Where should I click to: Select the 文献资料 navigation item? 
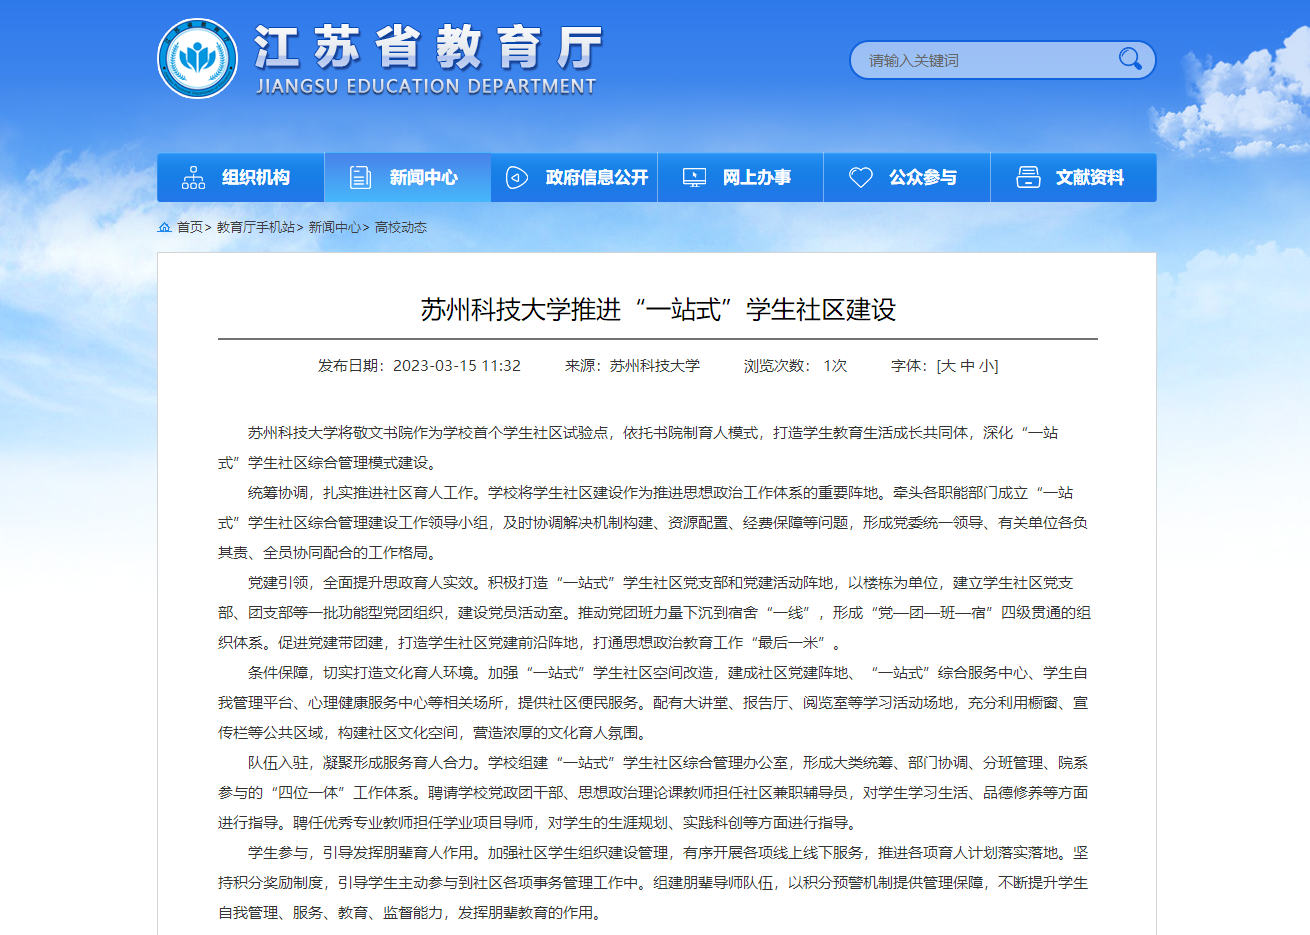pyautogui.click(x=1090, y=178)
